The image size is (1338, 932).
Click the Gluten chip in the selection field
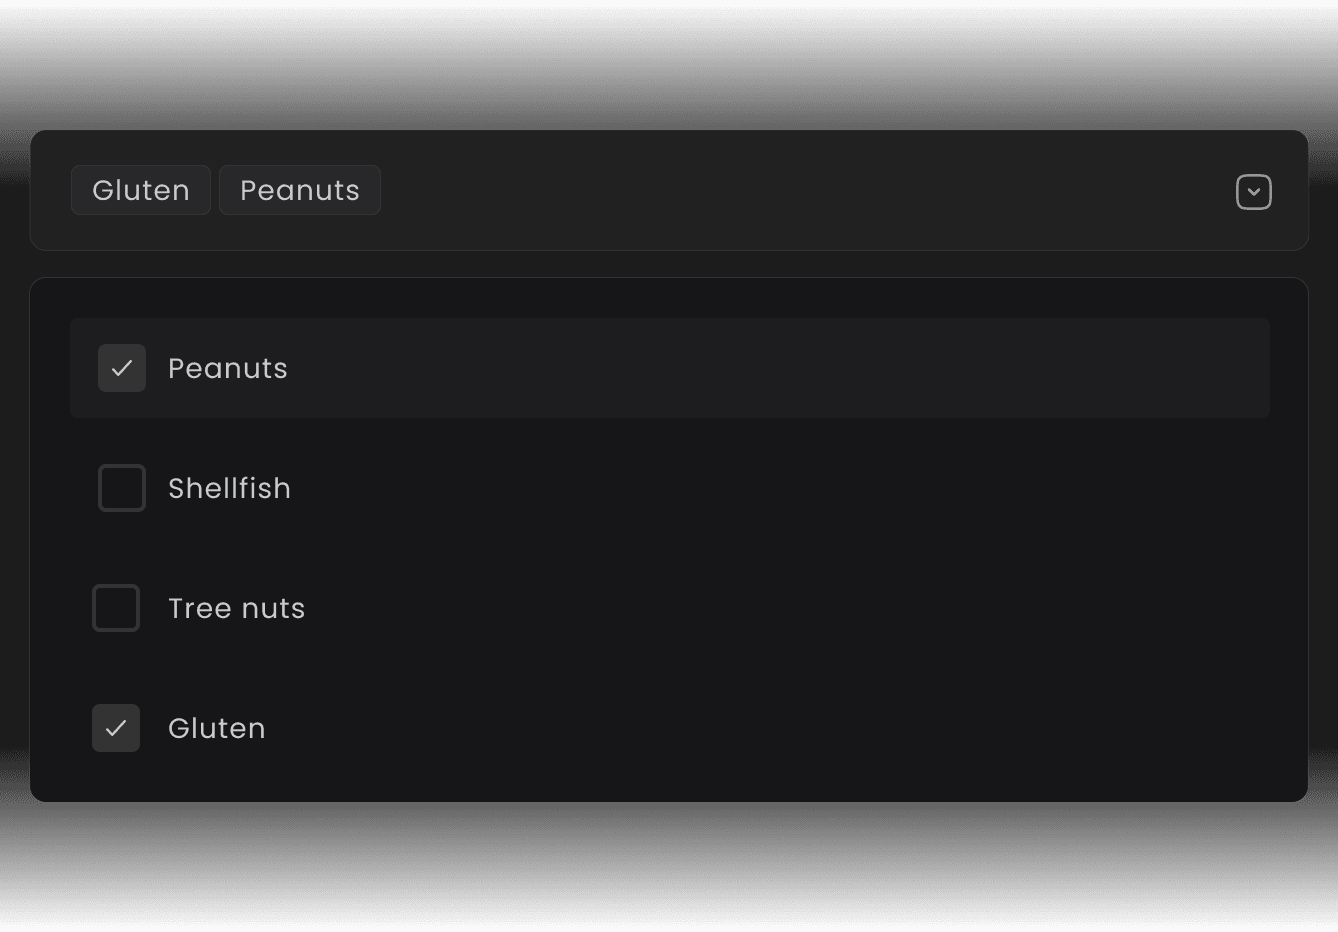(141, 190)
